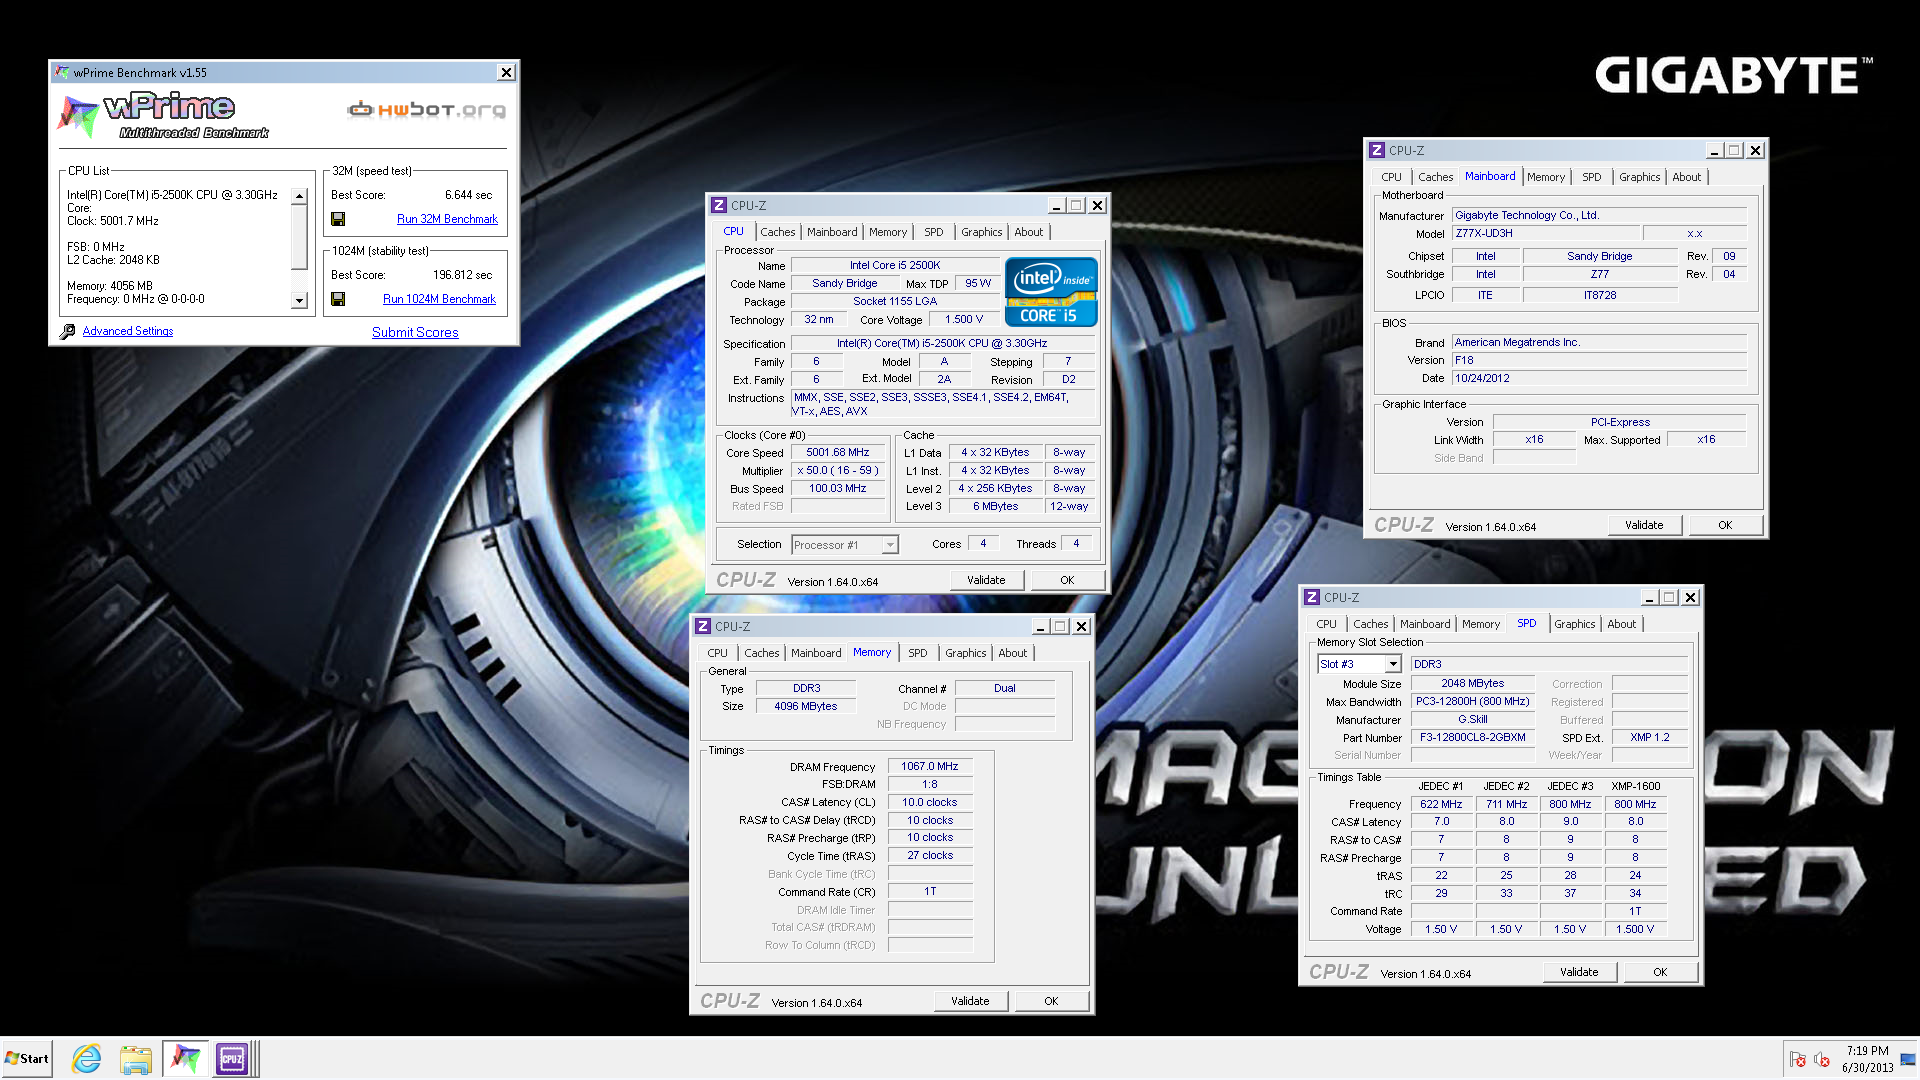Screen dimensions: 1920x1080
Task: Open the Slot #3 memory slot dropdown
Action: (x=1392, y=664)
